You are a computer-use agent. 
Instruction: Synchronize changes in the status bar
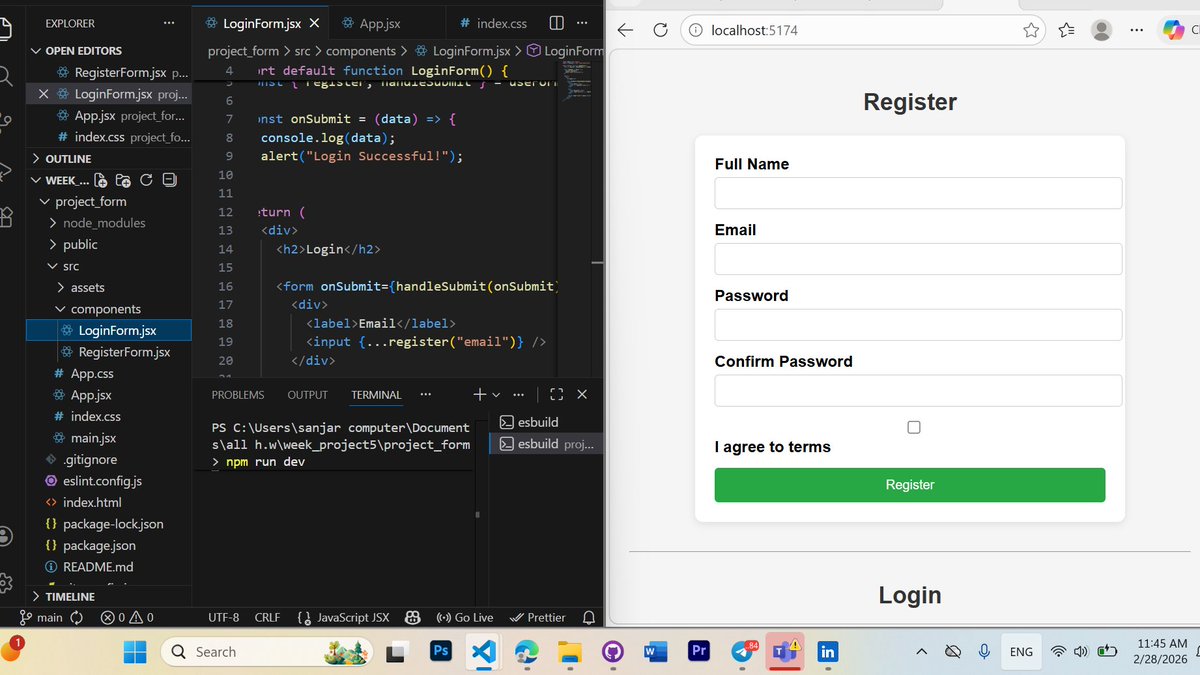click(76, 618)
